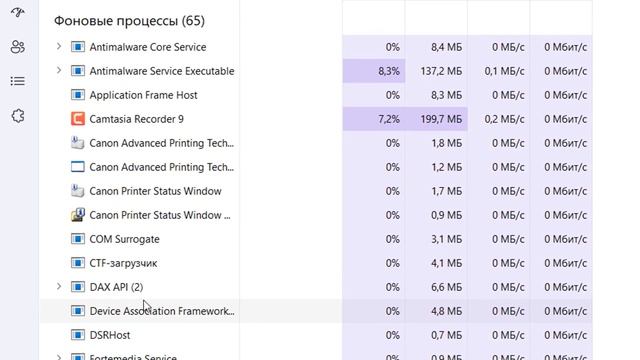Click the Camtasia Recorder 9 orange icon
The width and height of the screenshot is (640, 360).
point(78,119)
